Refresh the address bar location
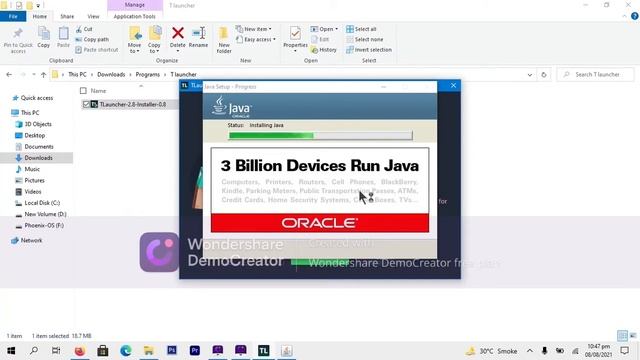The image size is (640, 360). point(544,75)
